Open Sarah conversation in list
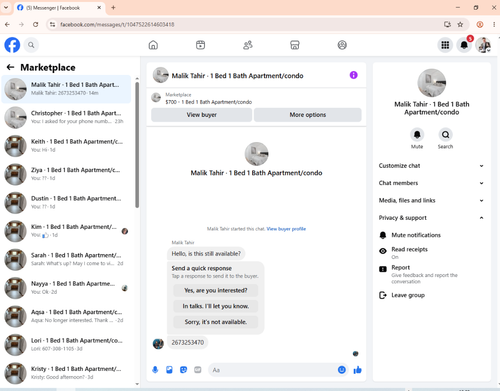This screenshot has width=500, height=391. pos(66,259)
